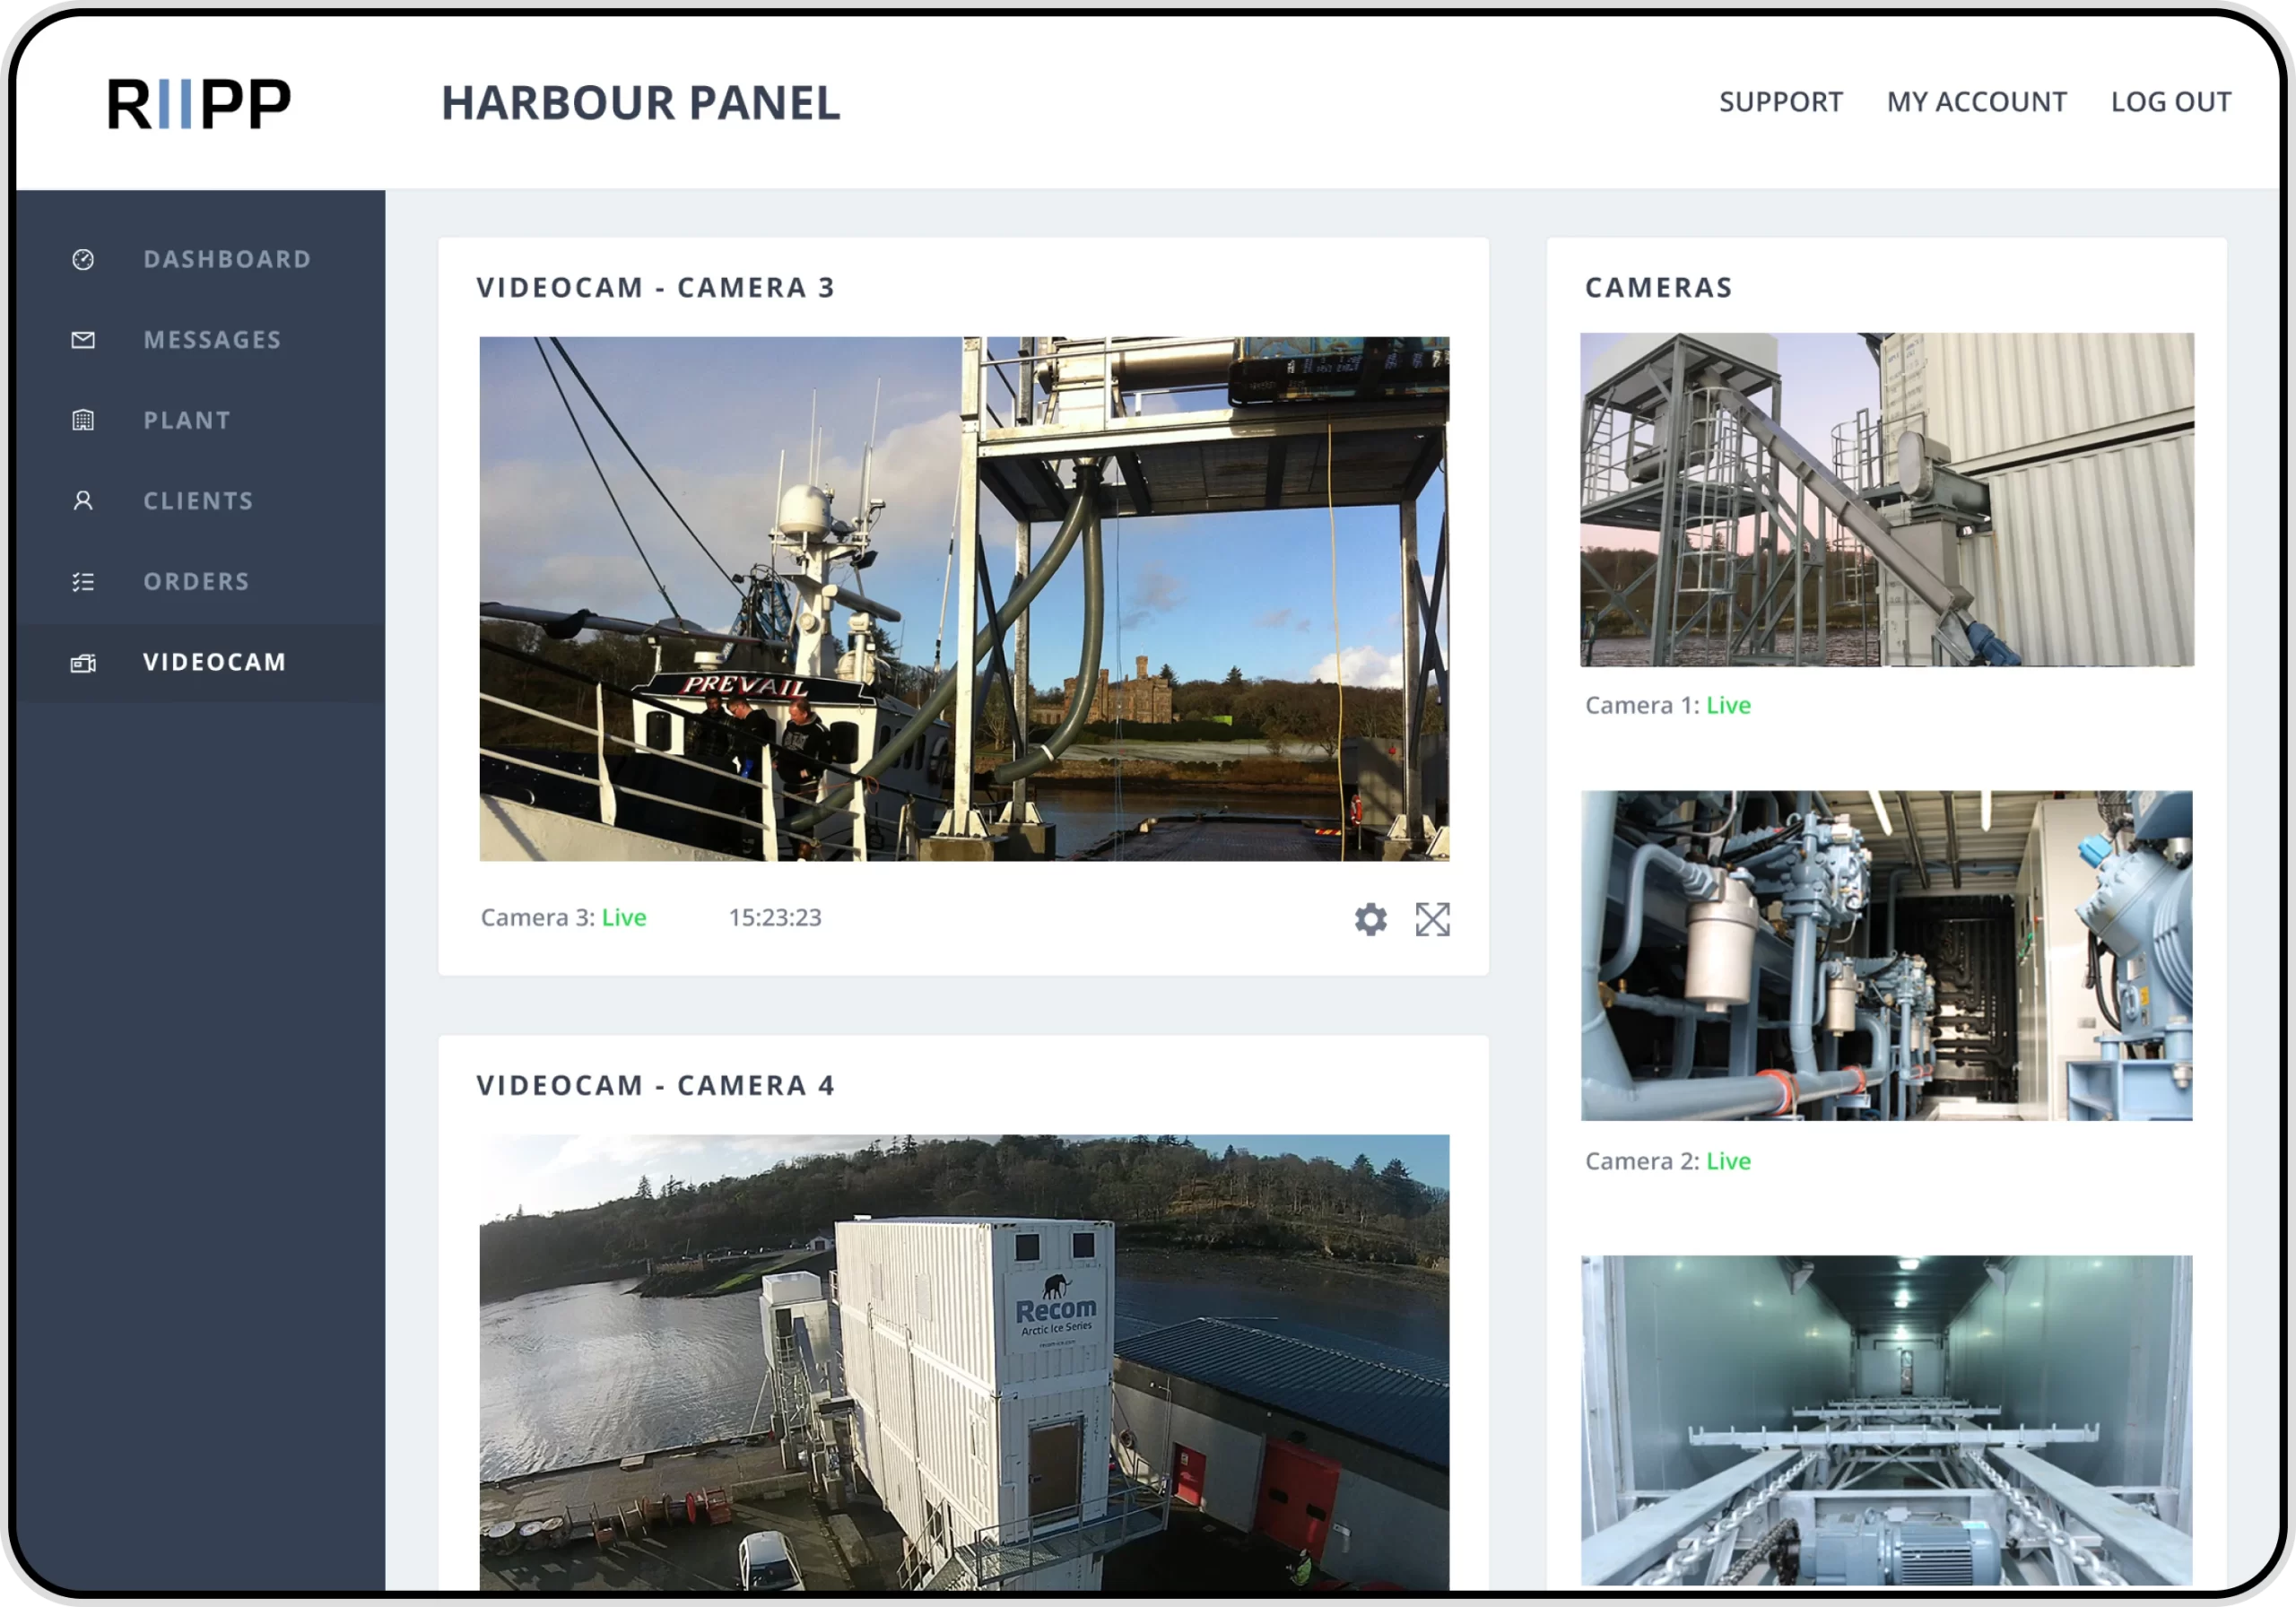Click the Messages envelope icon

[83, 340]
